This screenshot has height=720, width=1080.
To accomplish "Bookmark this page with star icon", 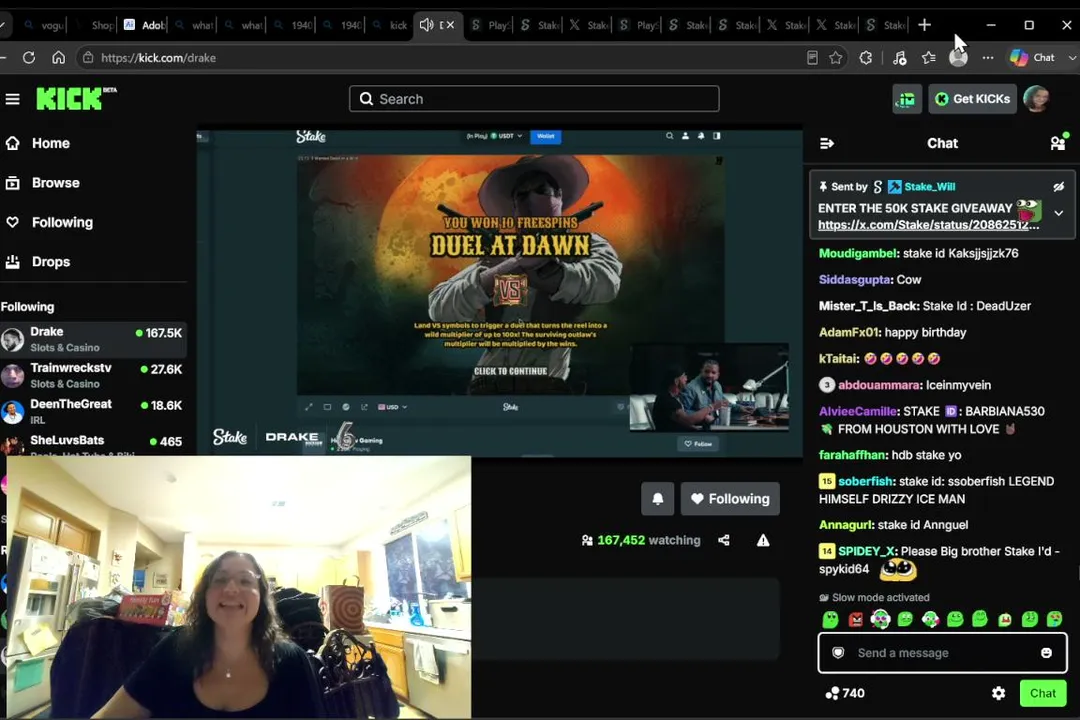I will (x=835, y=58).
